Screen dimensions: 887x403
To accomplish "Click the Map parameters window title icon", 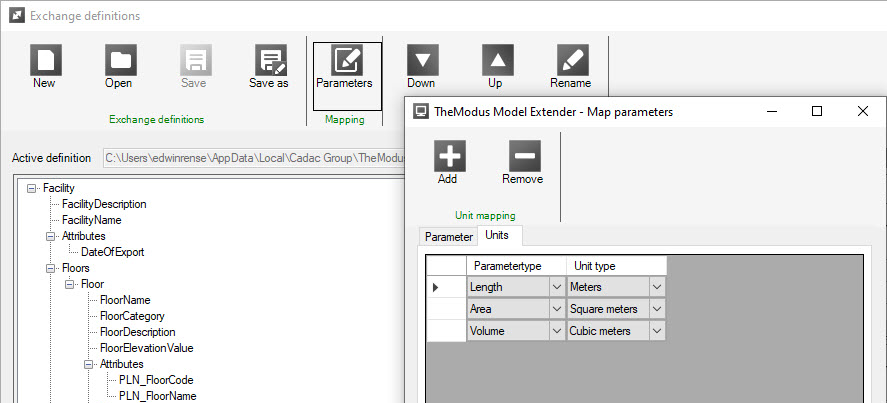I will point(421,112).
